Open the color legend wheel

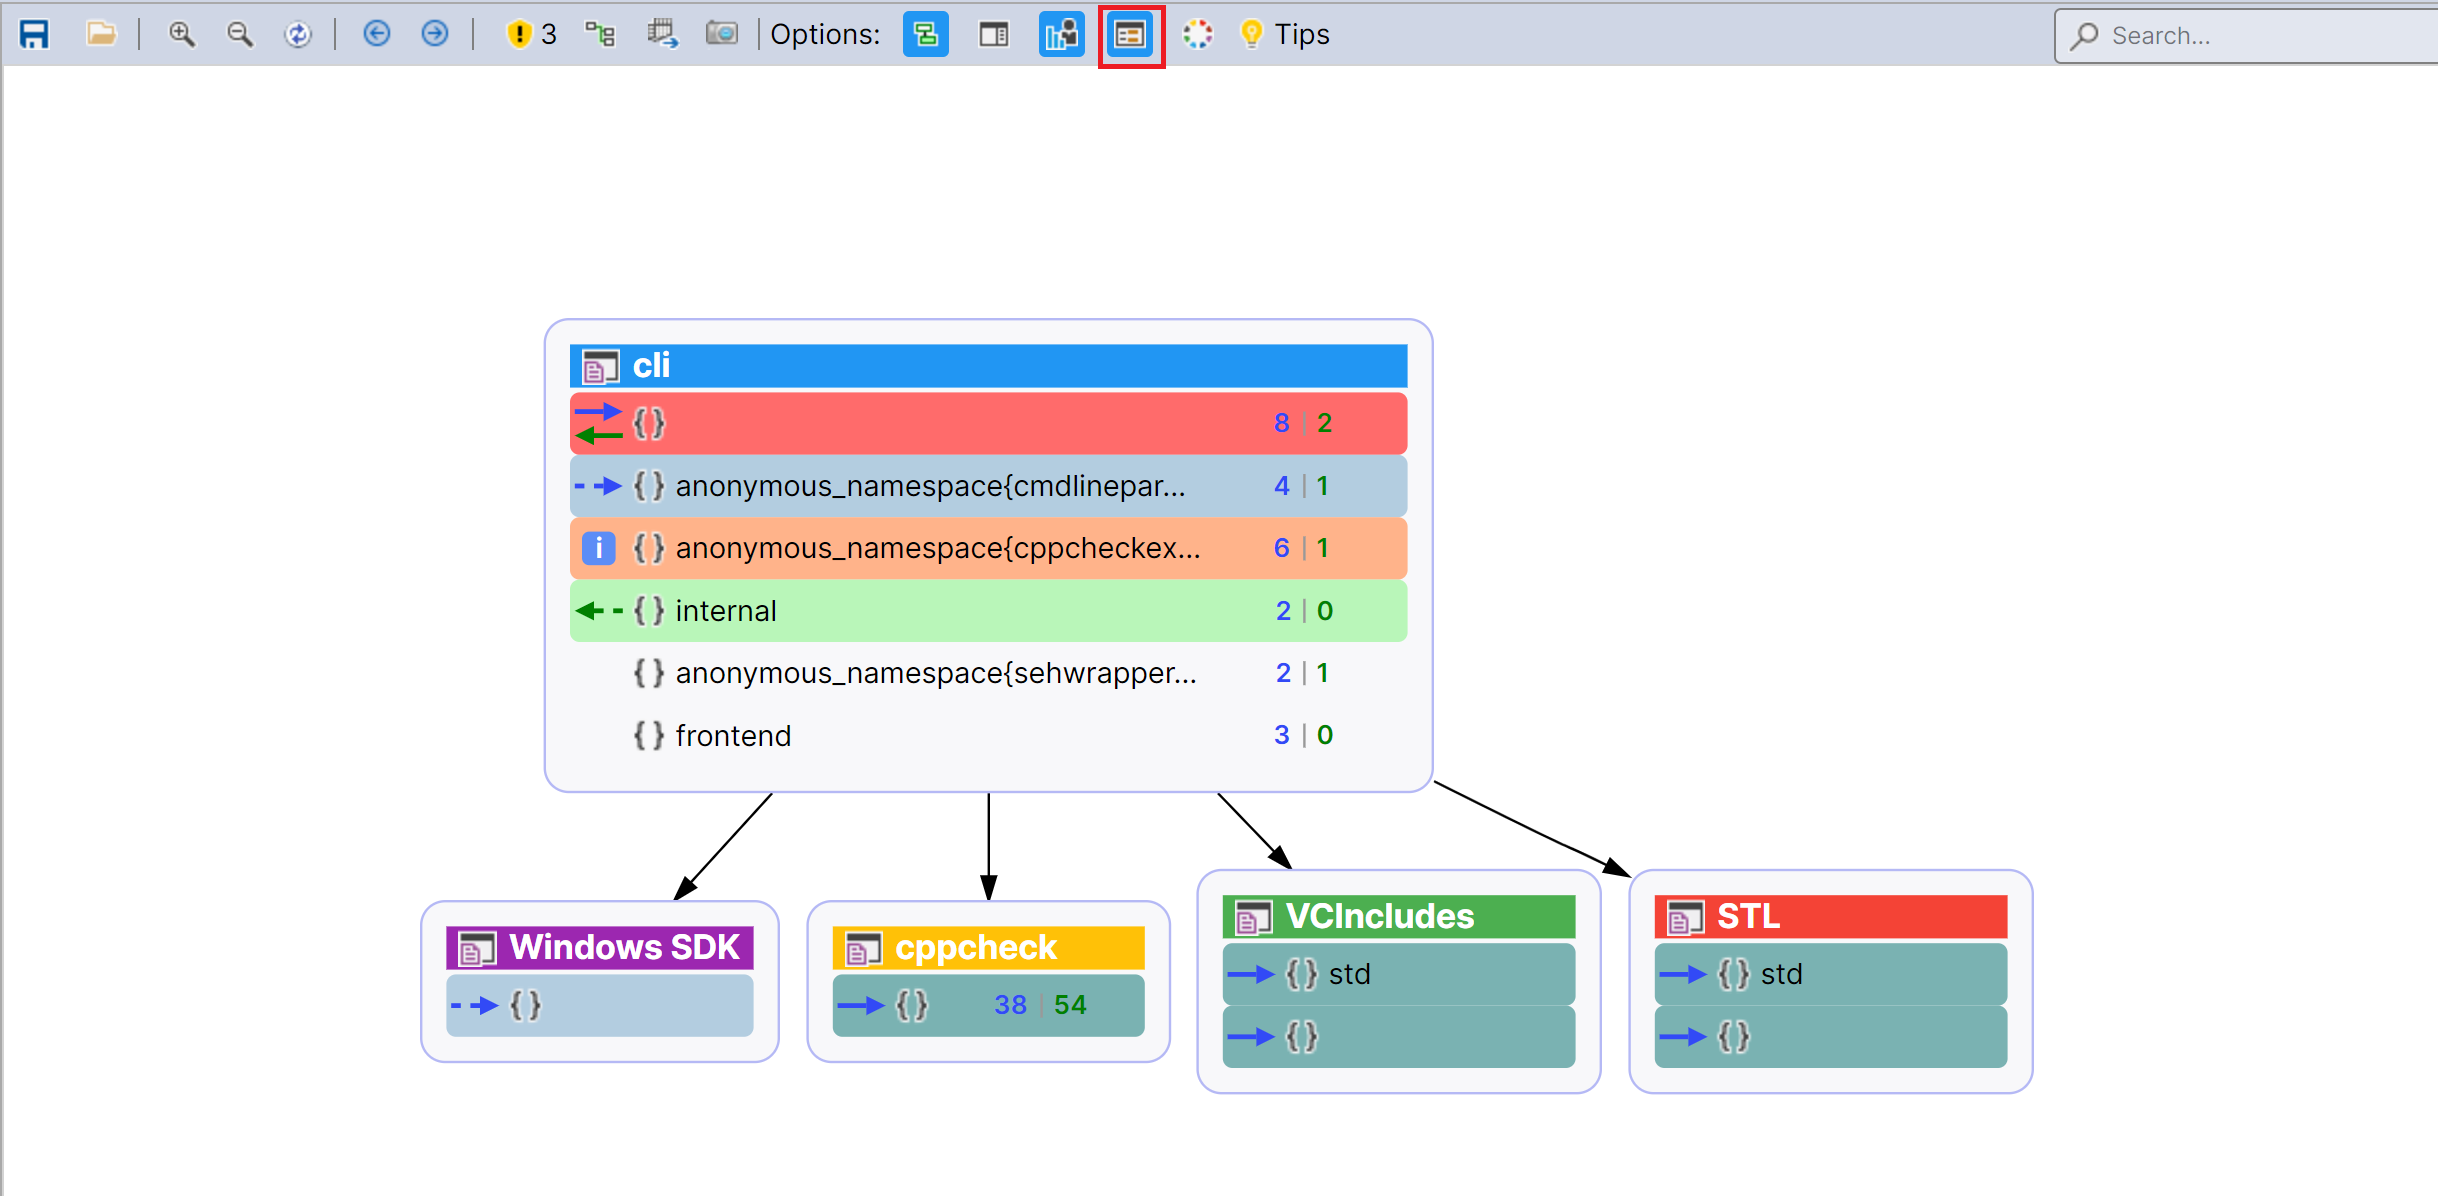(x=1197, y=33)
